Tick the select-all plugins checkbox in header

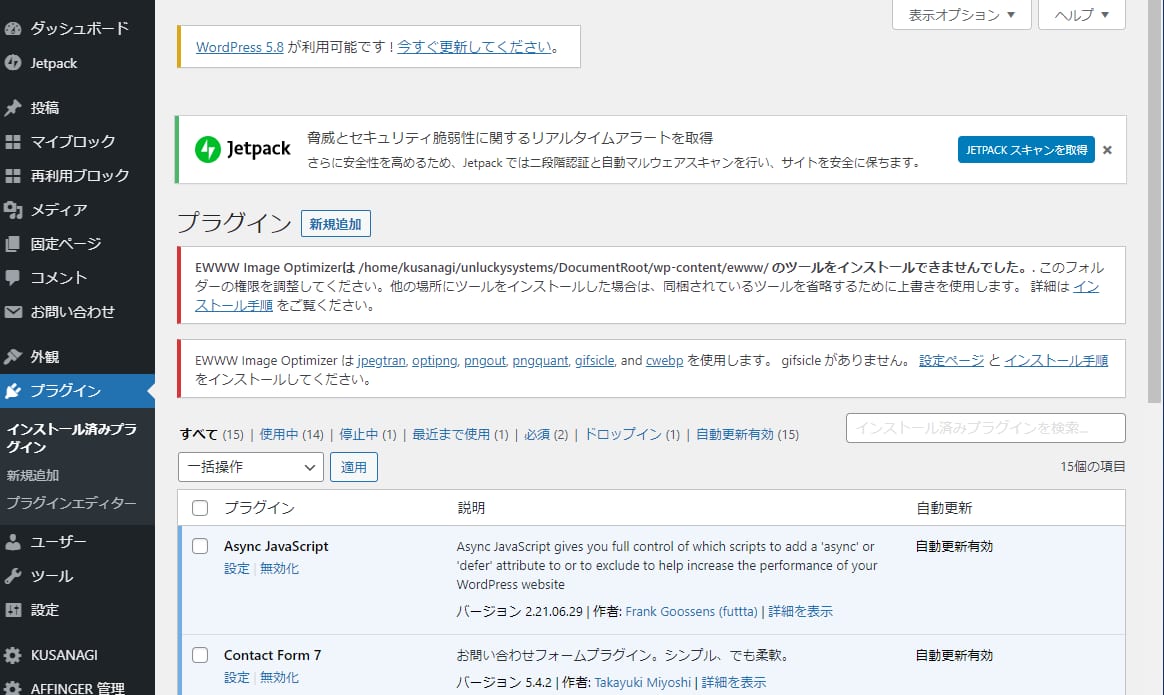coord(200,508)
